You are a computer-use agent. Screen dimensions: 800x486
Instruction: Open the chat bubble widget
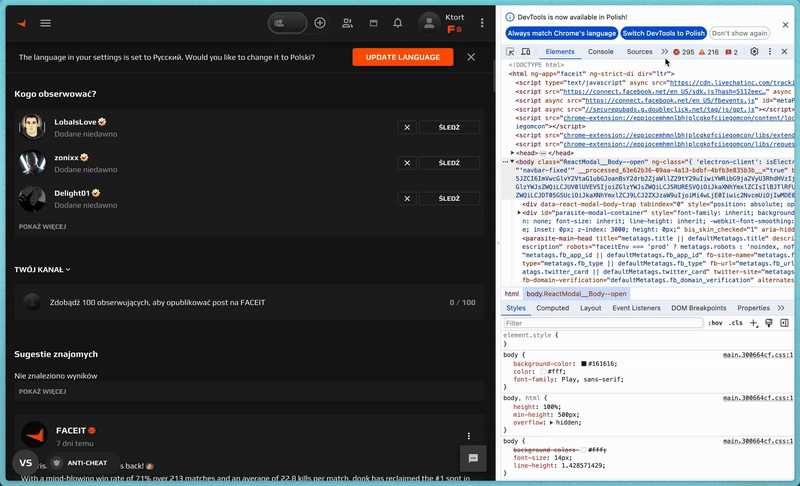pos(473,458)
